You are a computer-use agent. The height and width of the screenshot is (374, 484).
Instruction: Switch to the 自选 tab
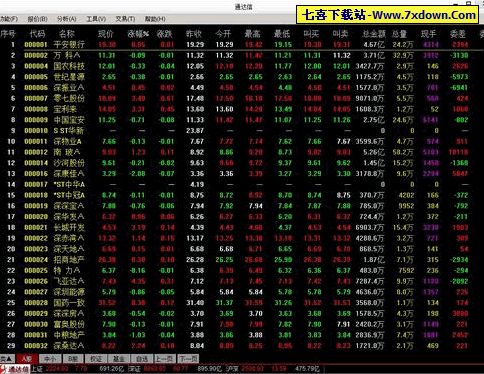click(x=142, y=359)
